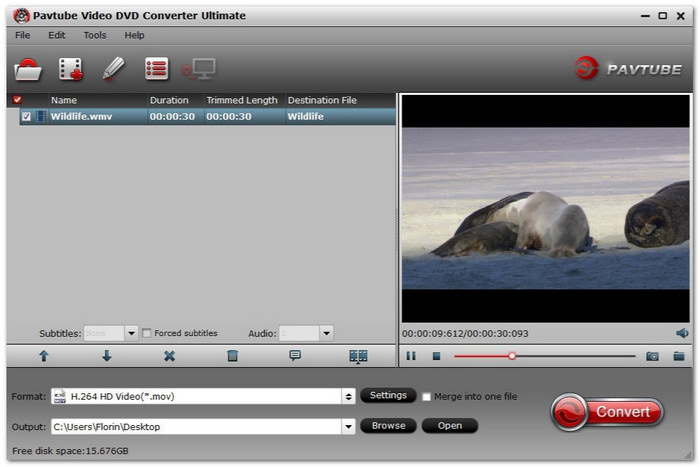Click the Duration column header
700x467 pixels.
[175, 100]
